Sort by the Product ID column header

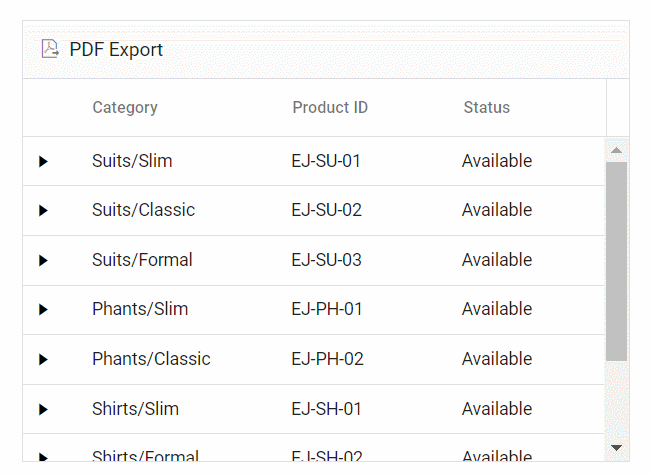(x=330, y=108)
